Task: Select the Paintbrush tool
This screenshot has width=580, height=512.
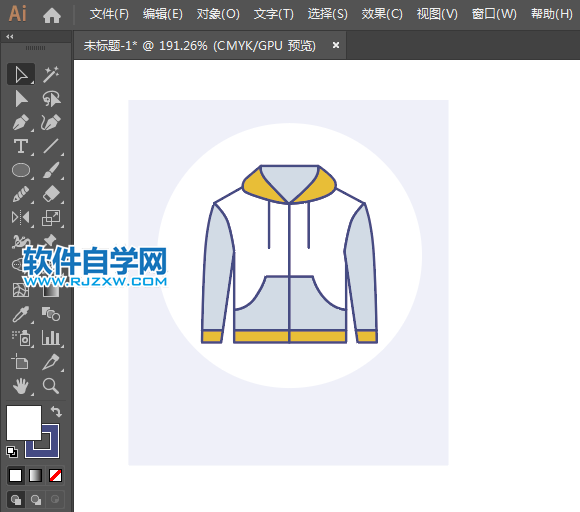Action: point(51,171)
